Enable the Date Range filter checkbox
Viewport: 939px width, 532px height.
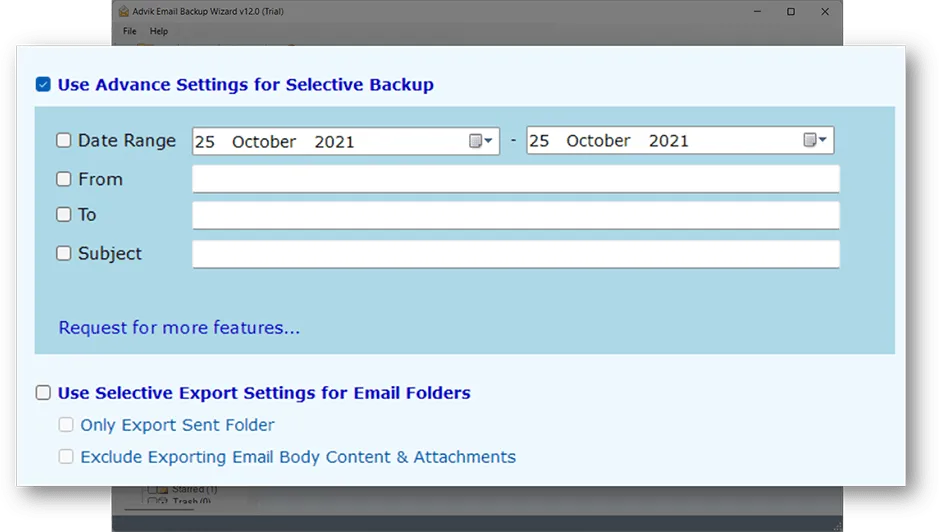[x=64, y=141]
